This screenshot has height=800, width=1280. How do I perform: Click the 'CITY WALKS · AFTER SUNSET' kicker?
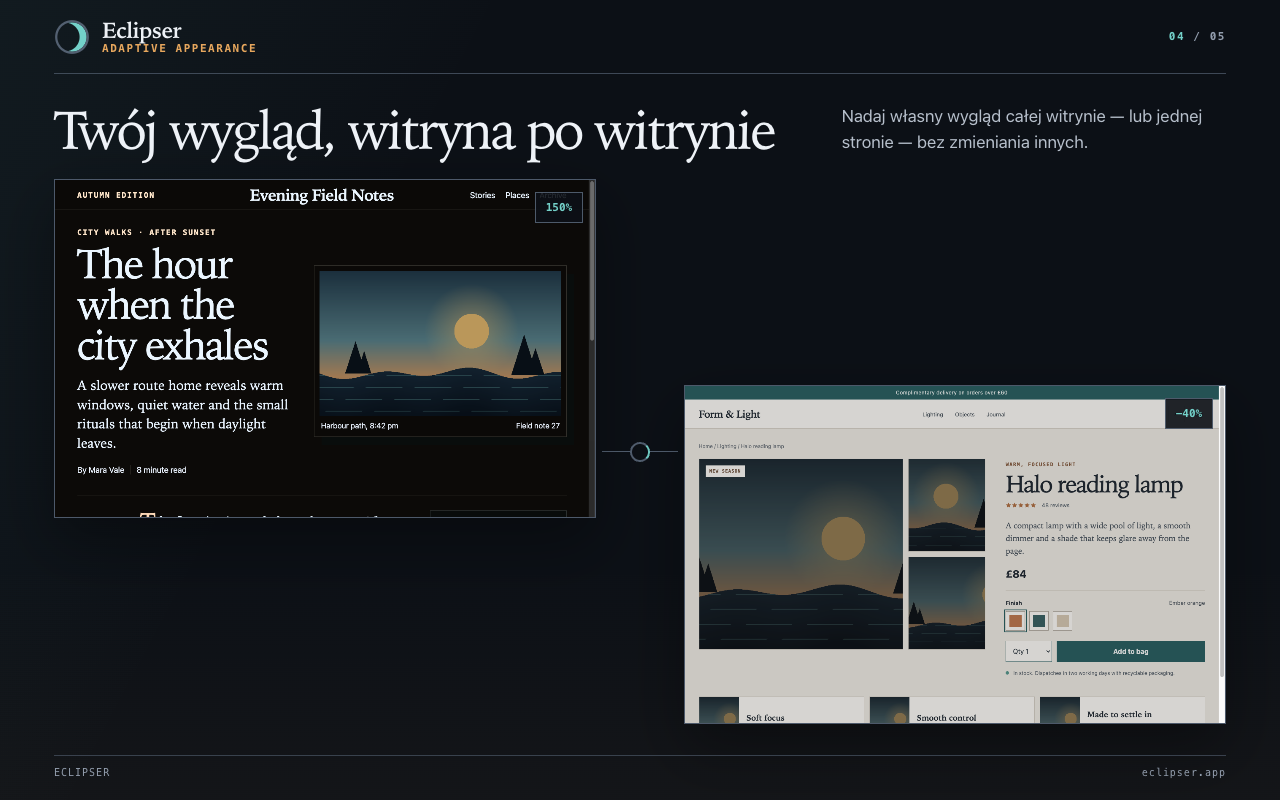pyautogui.click(x=146, y=232)
